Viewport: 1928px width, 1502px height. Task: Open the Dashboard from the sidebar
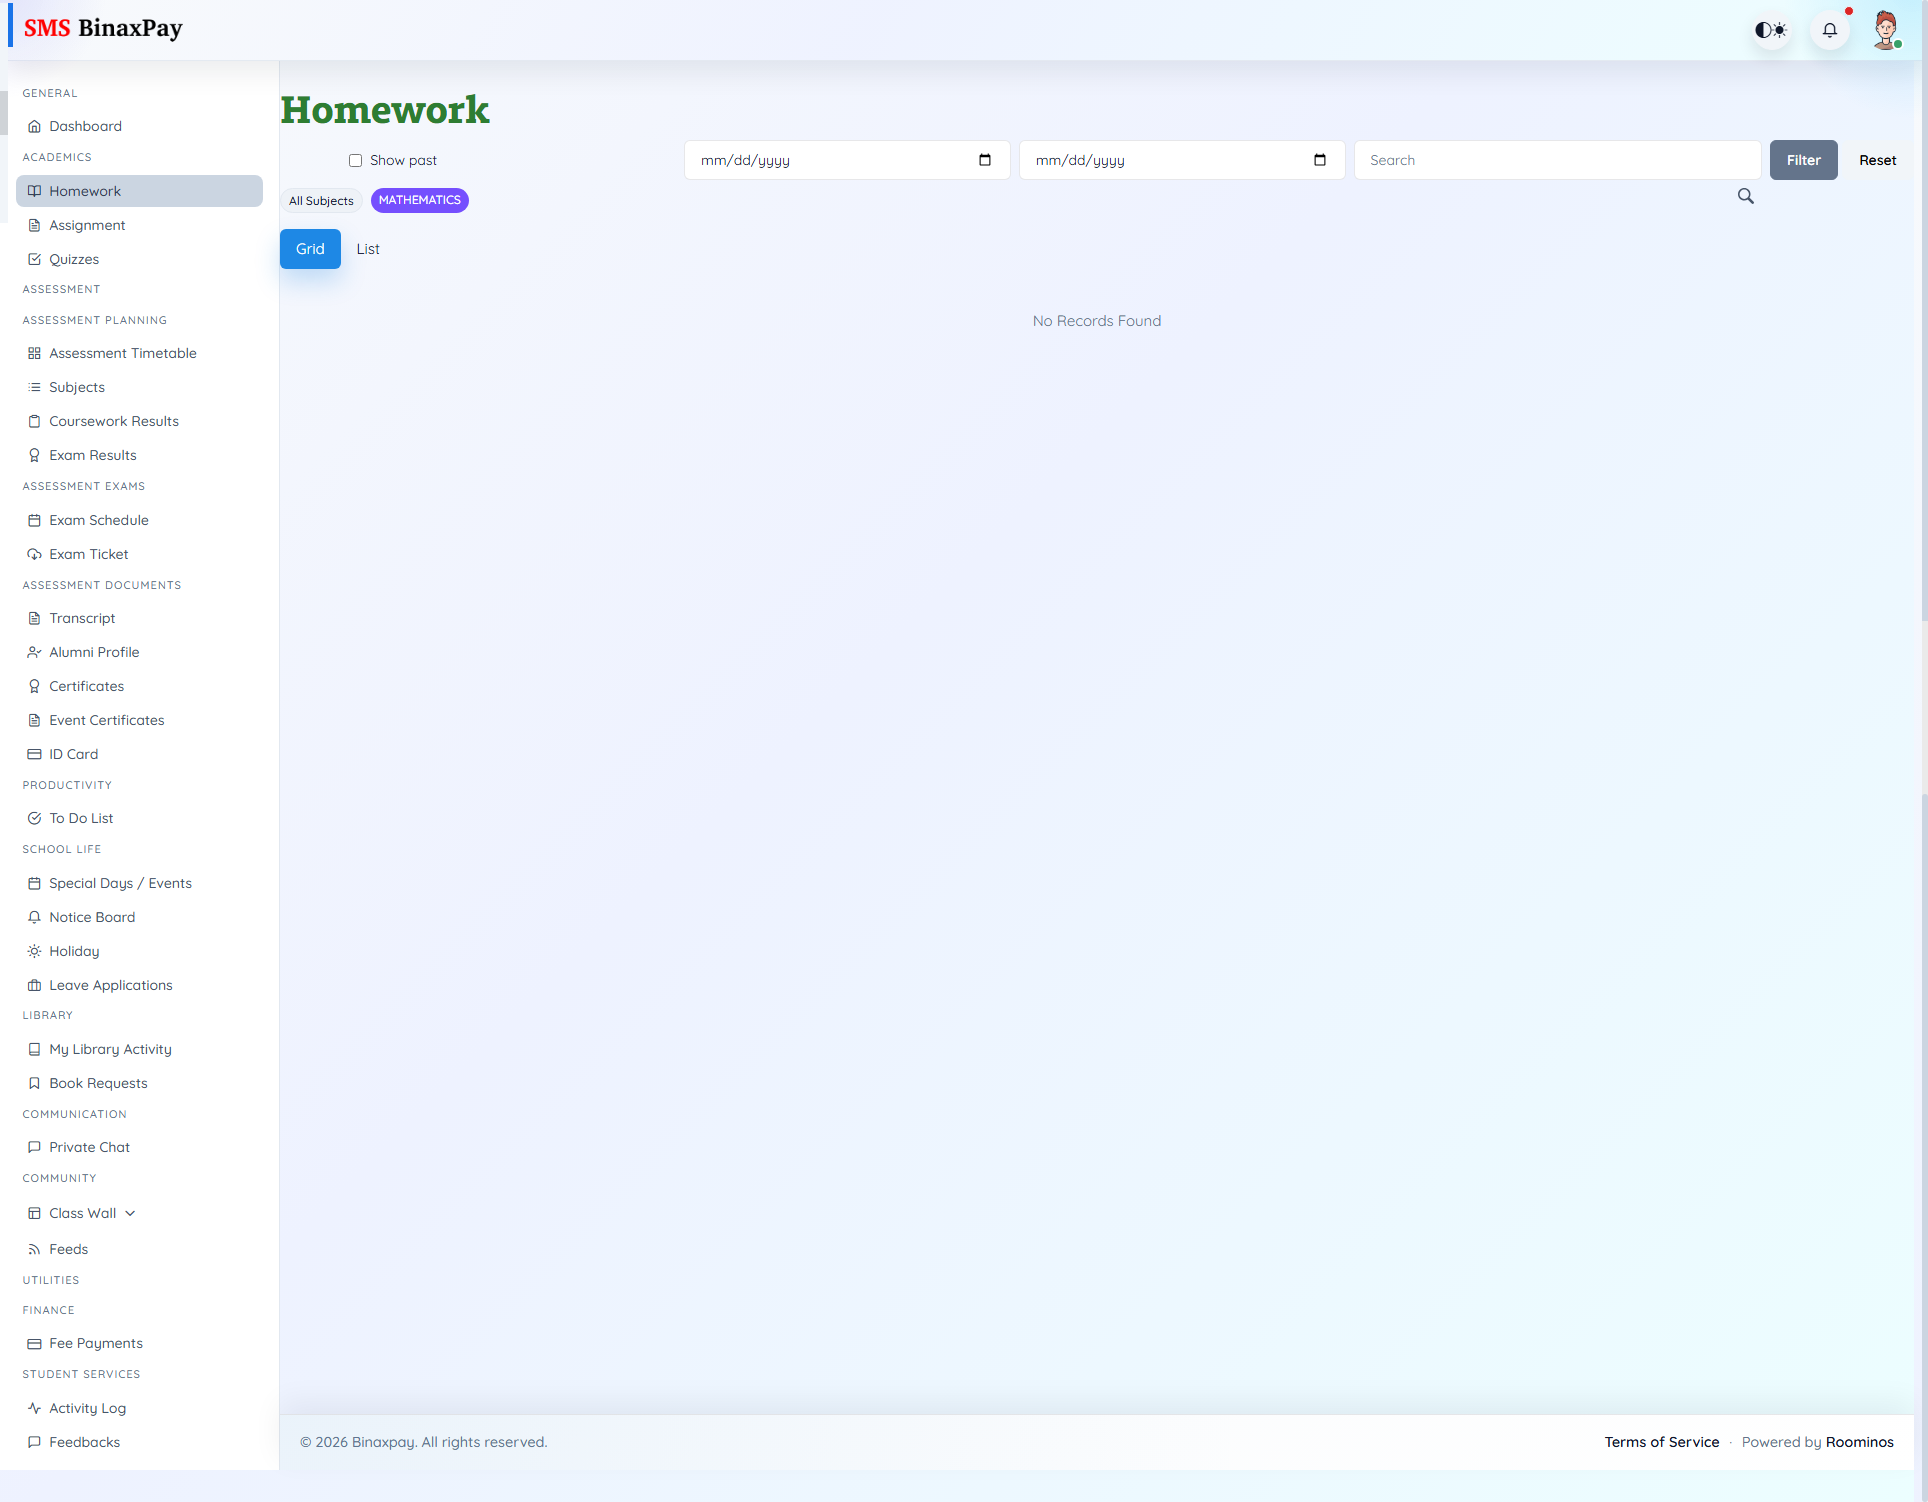[x=86, y=125]
